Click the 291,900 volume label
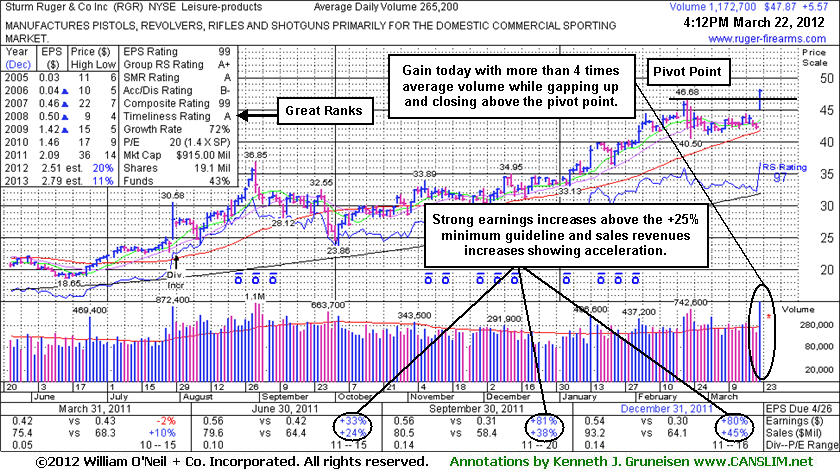The image size is (840, 472). pos(504,319)
